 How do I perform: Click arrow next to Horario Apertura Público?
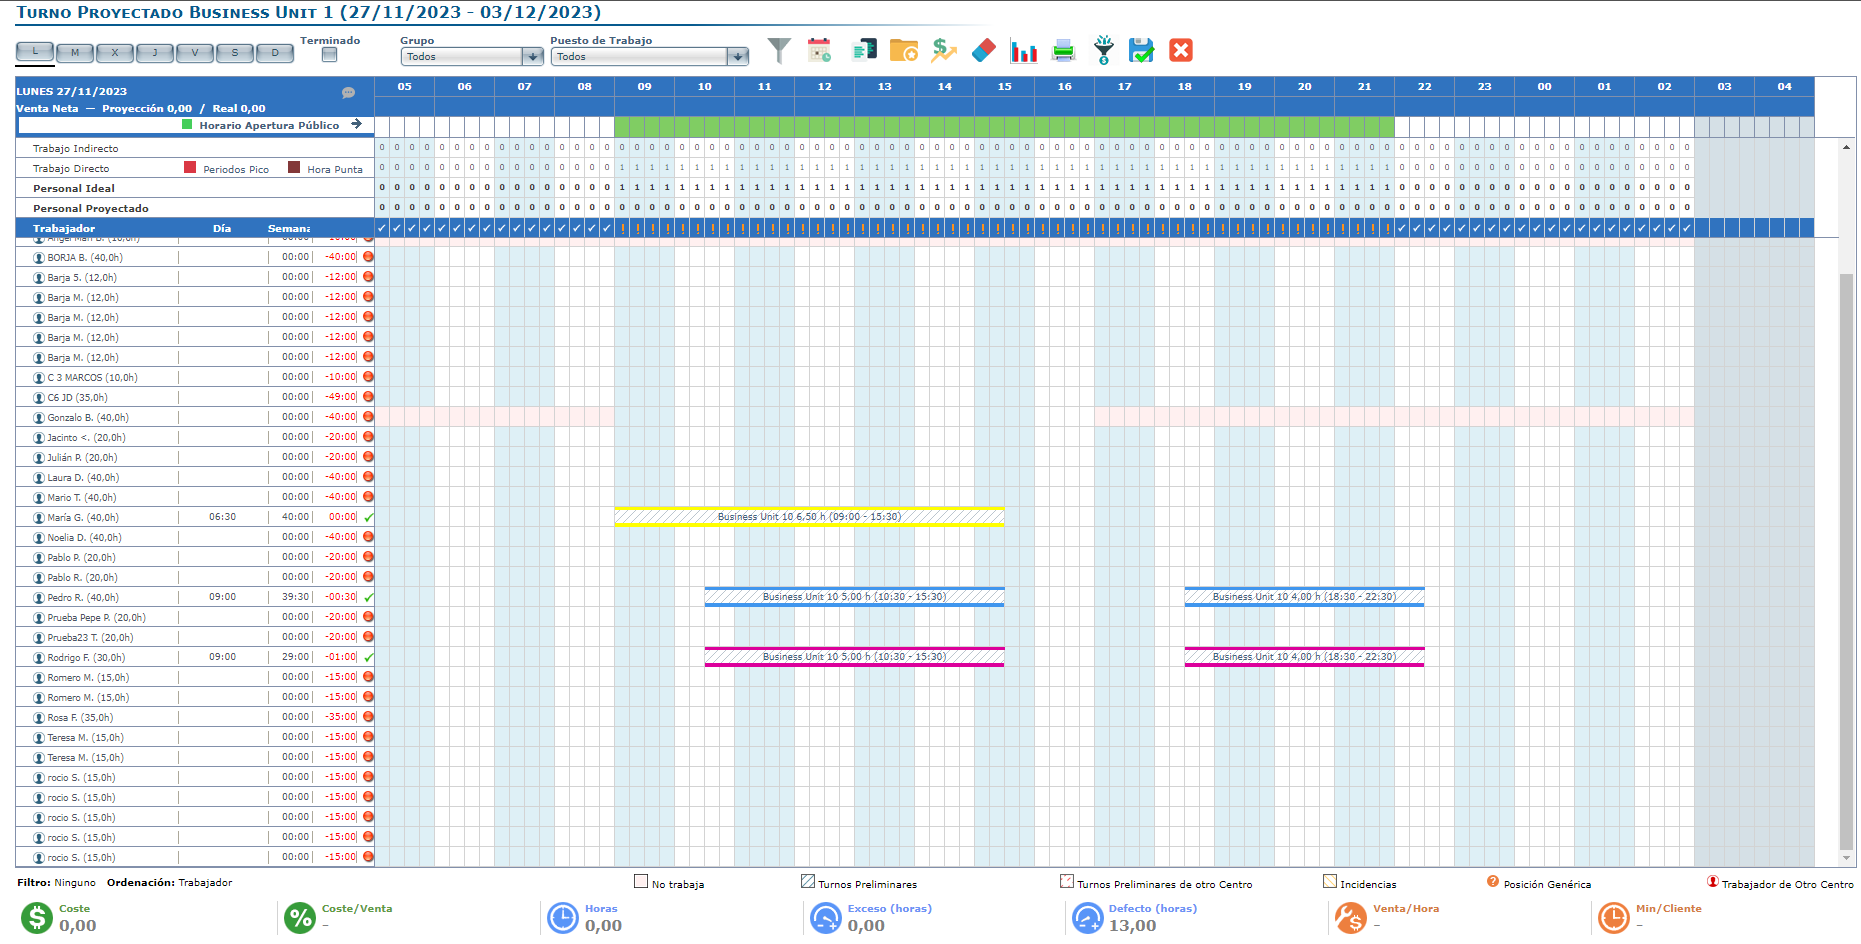[x=356, y=125]
